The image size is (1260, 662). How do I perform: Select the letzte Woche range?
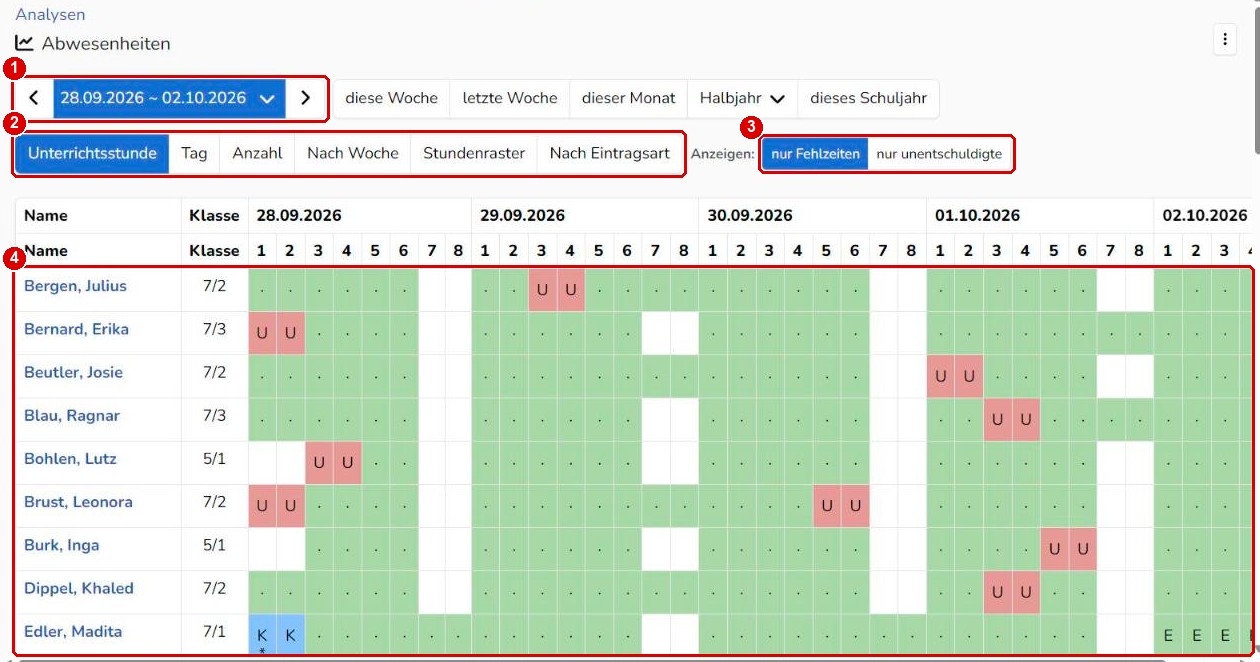coord(510,98)
